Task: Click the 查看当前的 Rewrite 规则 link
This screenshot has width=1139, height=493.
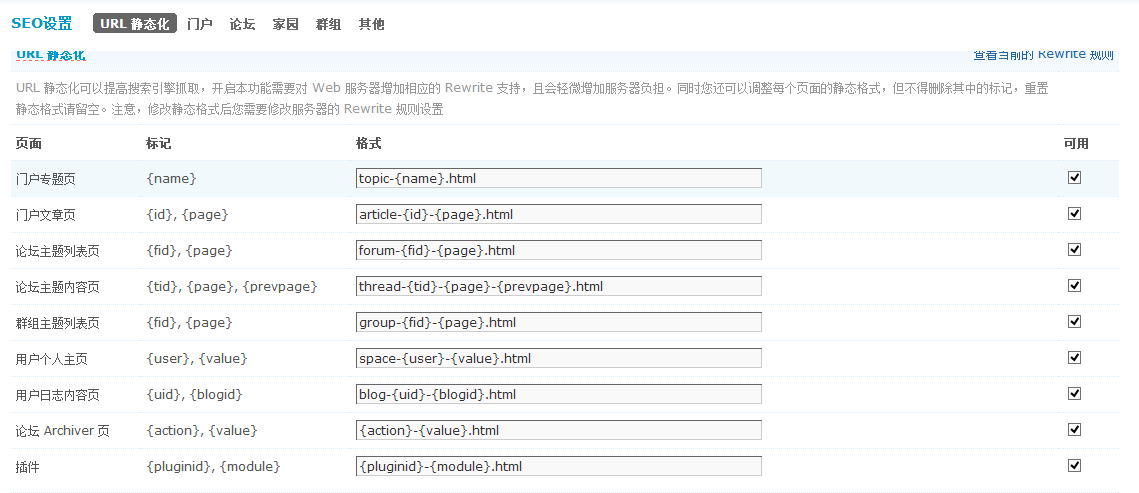Action: 1043,54
